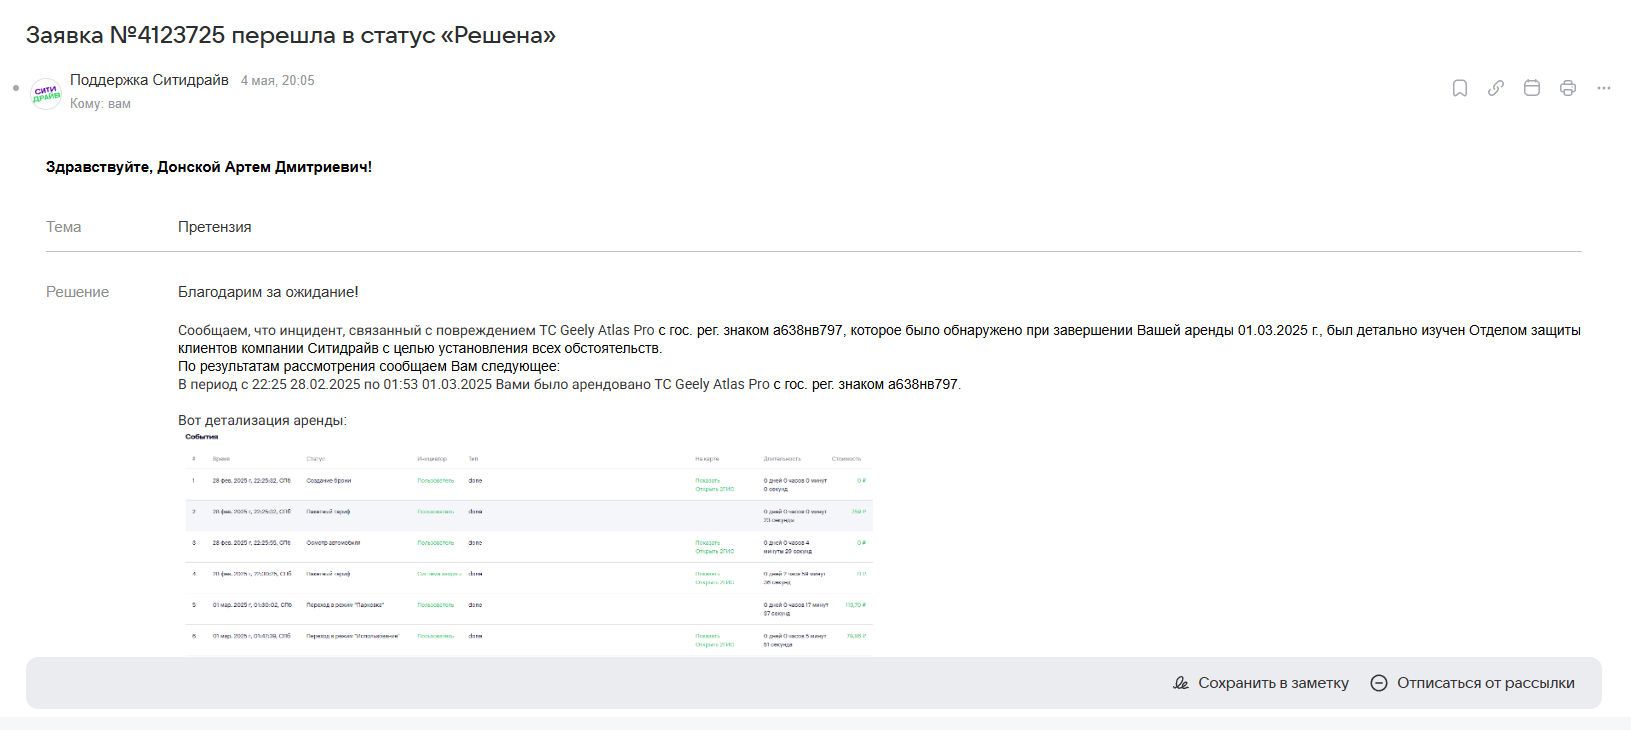Viewport: 1631px width, 730px height.
Task: Click the subject 'Заявка №4123725 перешла в статус «Решена»'
Action: (291, 35)
